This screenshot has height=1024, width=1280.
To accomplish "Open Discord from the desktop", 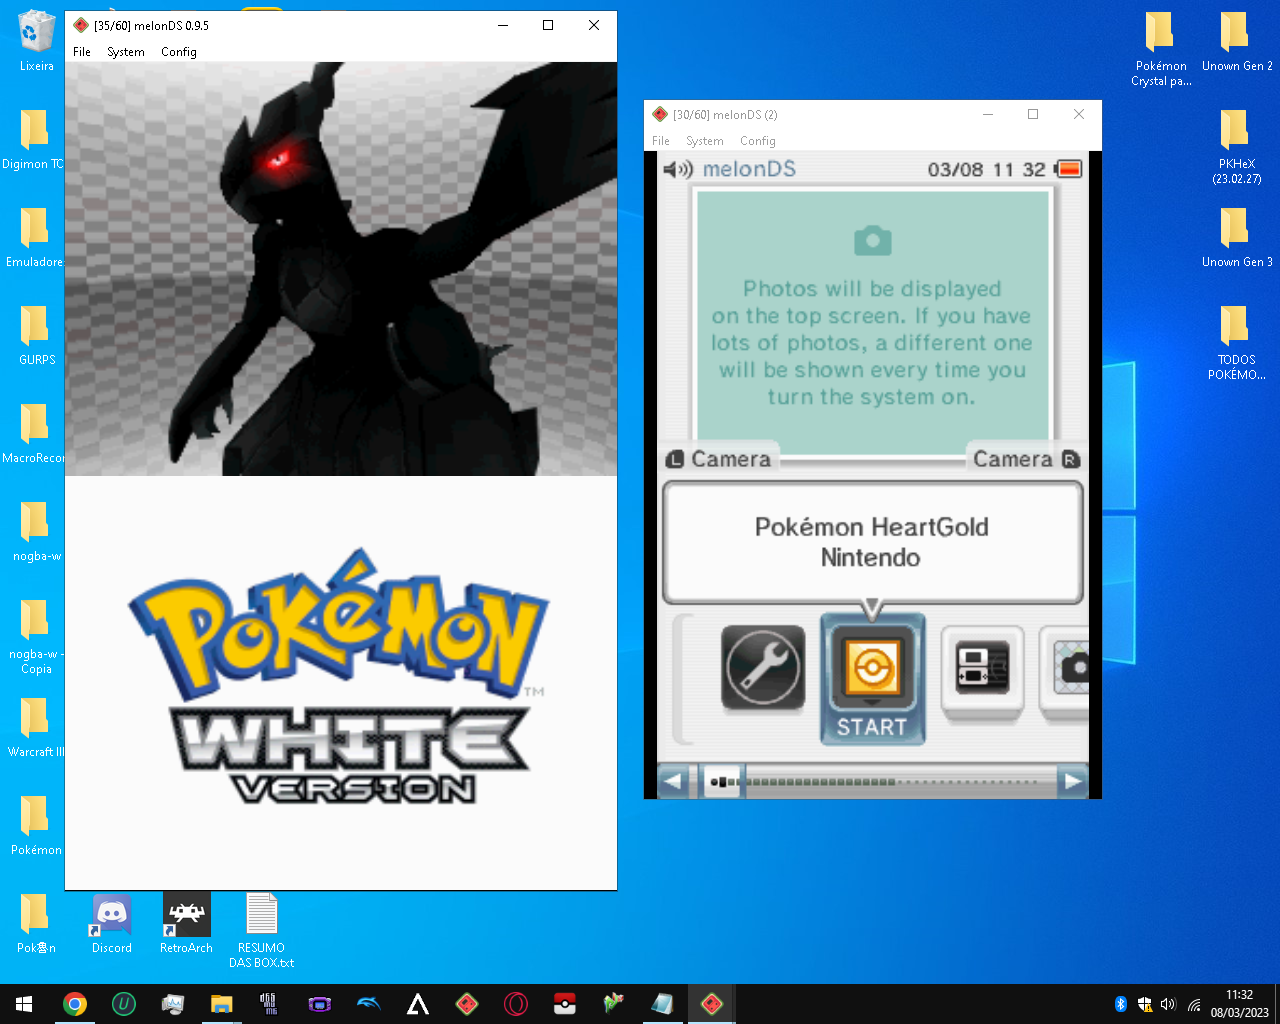I will [x=110, y=915].
